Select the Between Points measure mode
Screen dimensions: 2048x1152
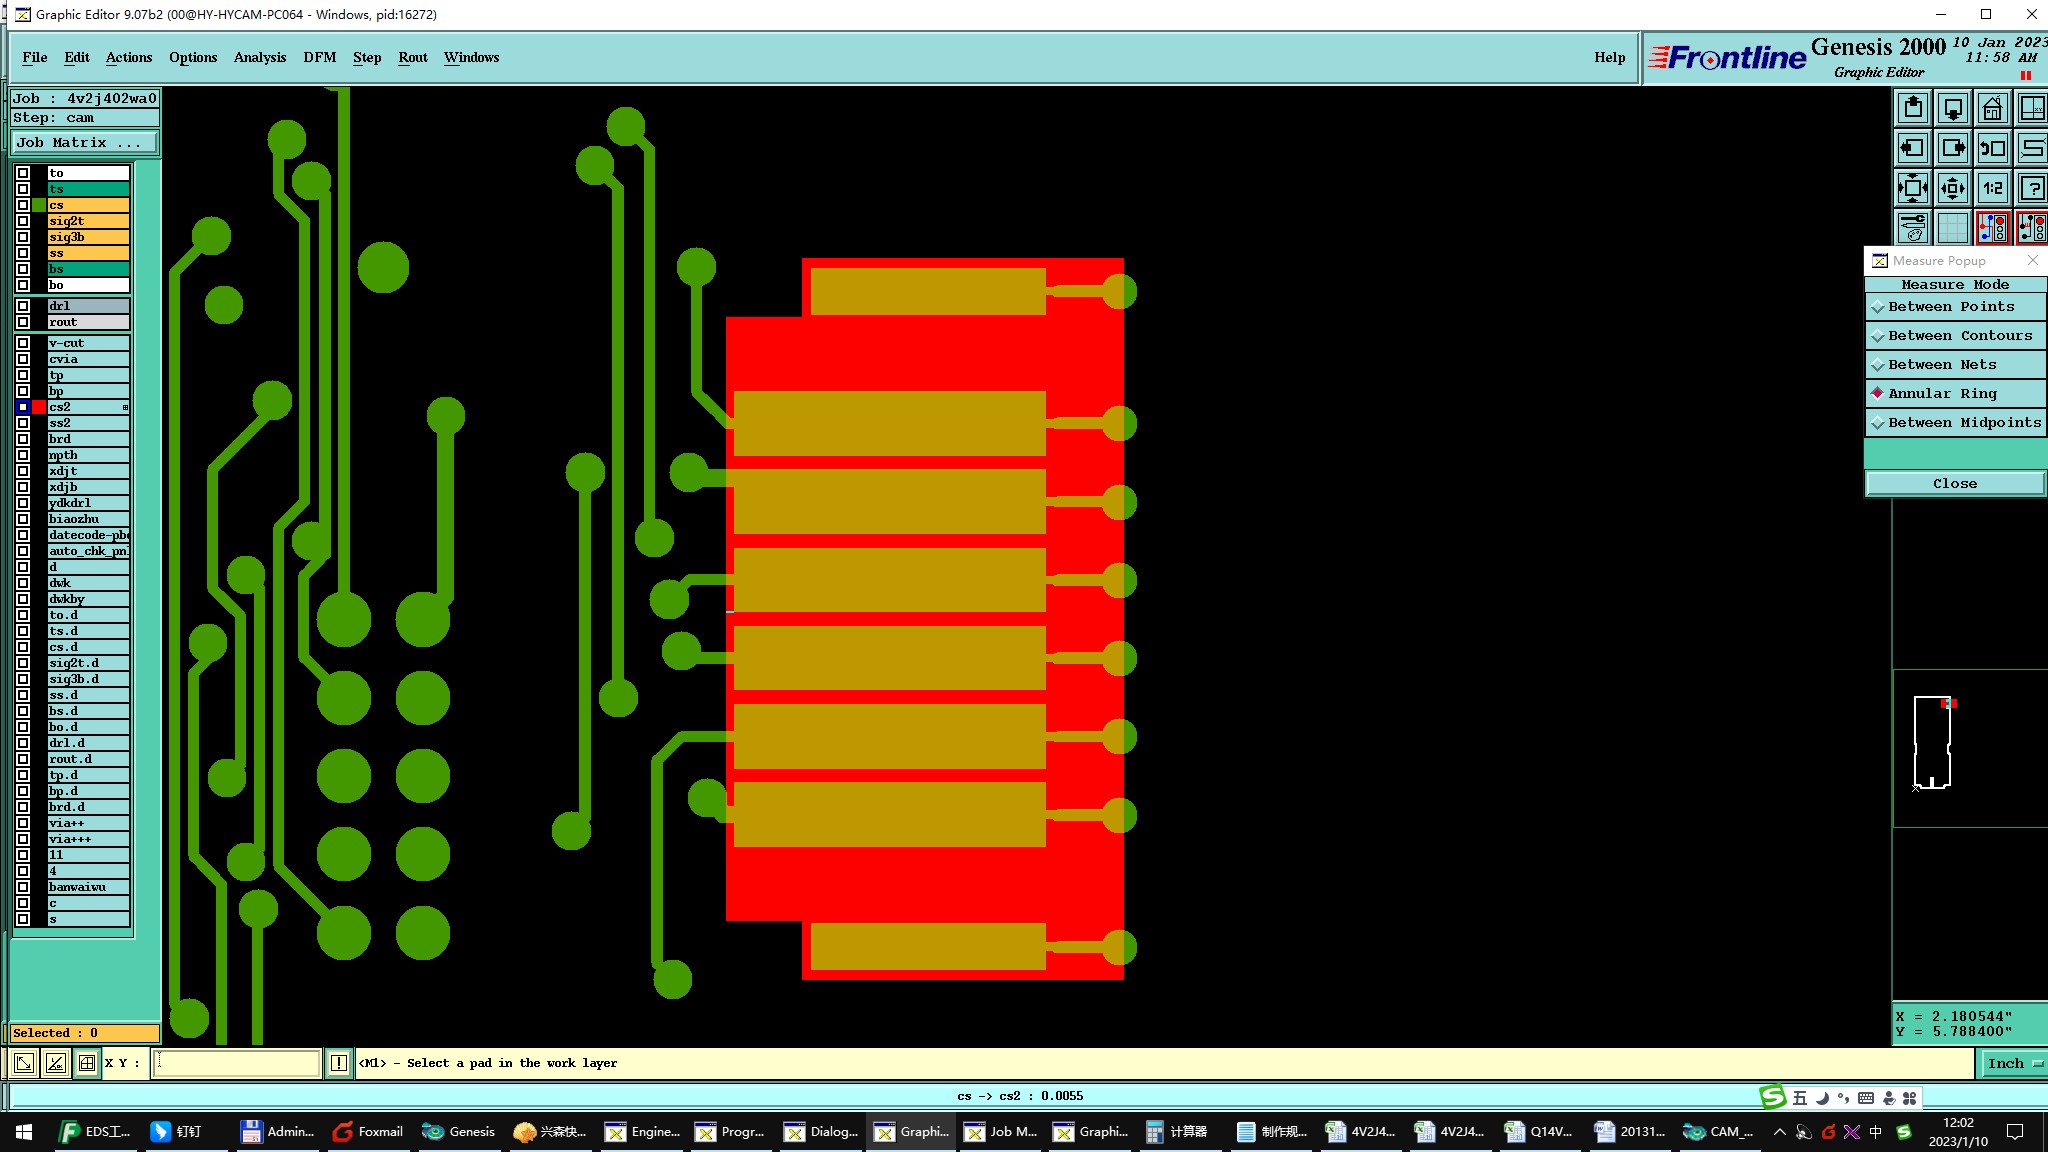point(1951,307)
